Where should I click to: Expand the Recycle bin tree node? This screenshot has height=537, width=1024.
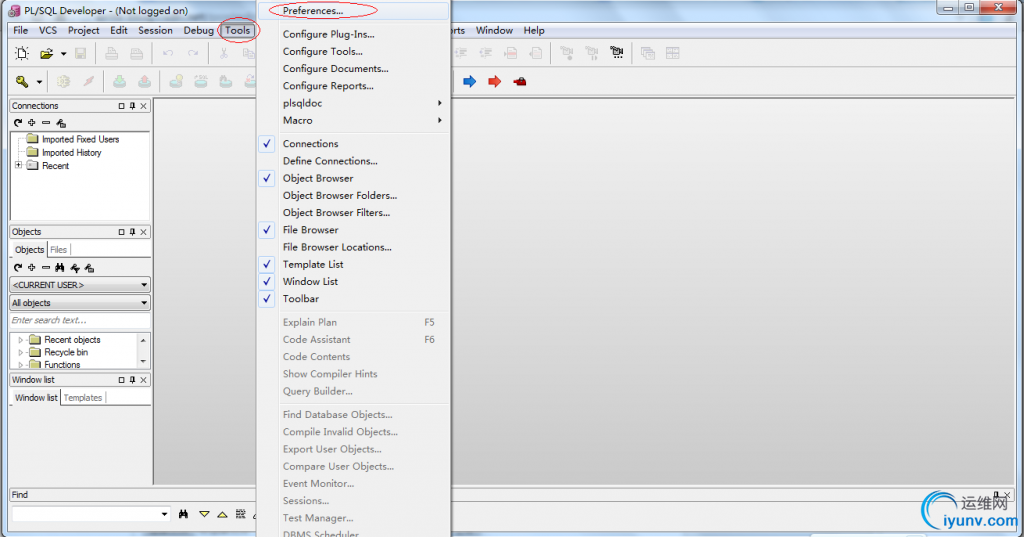[x=20, y=352]
